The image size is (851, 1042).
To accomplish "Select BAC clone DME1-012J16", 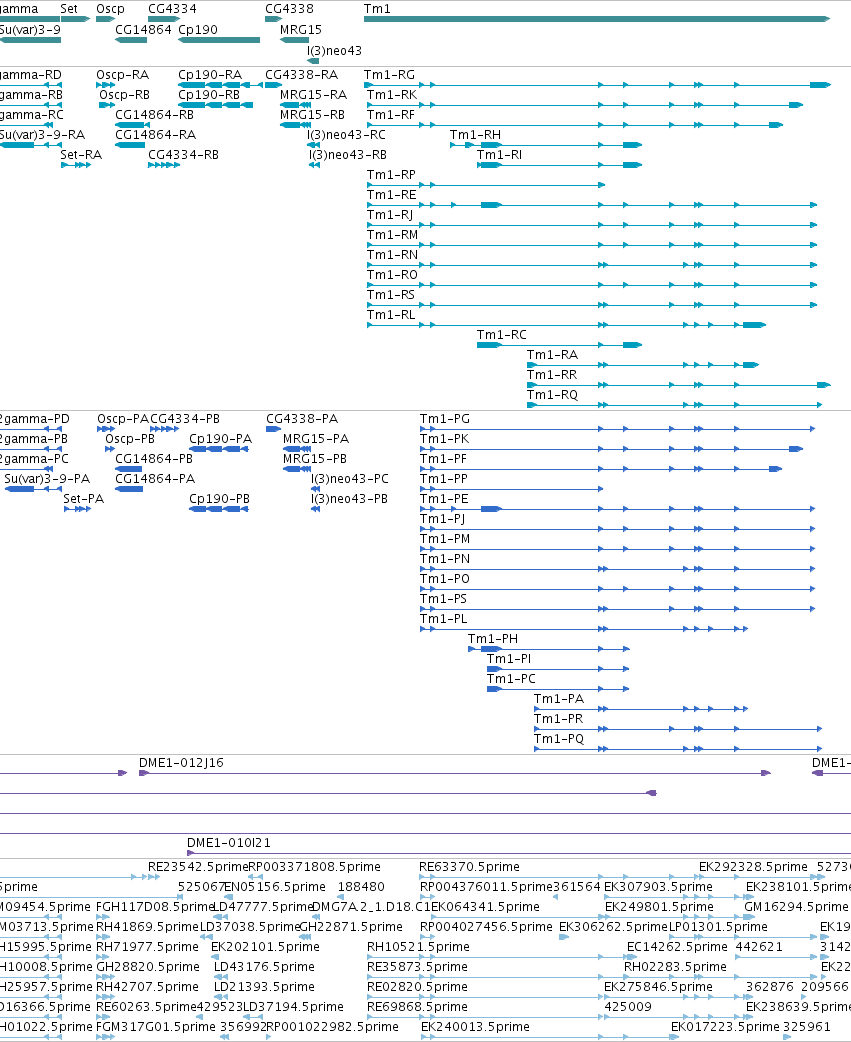I will 455,773.
